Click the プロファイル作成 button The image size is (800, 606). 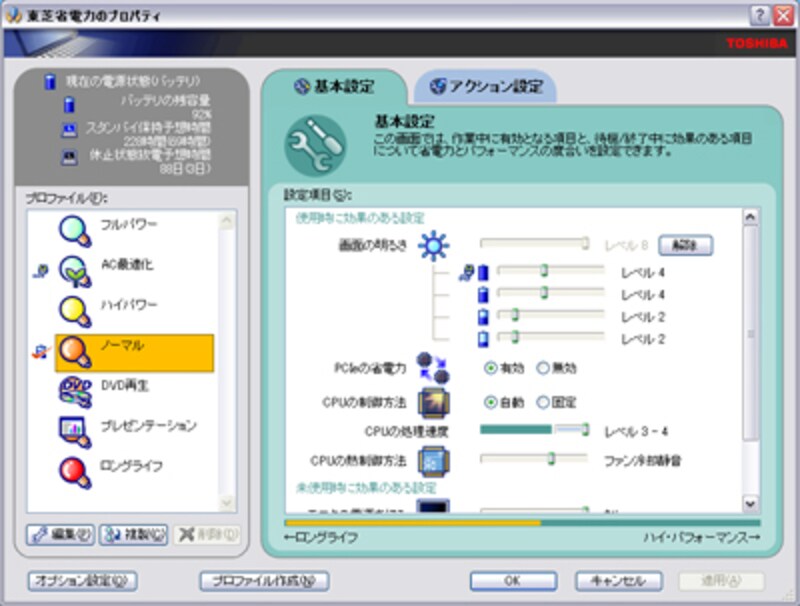[x=264, y=580]
